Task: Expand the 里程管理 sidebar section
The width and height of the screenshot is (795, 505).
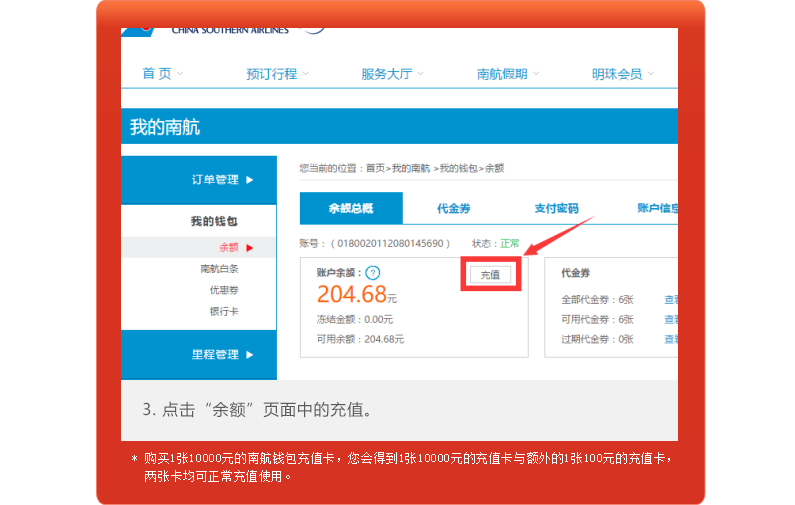Action: pyautogui.click(x=222, y=355)
